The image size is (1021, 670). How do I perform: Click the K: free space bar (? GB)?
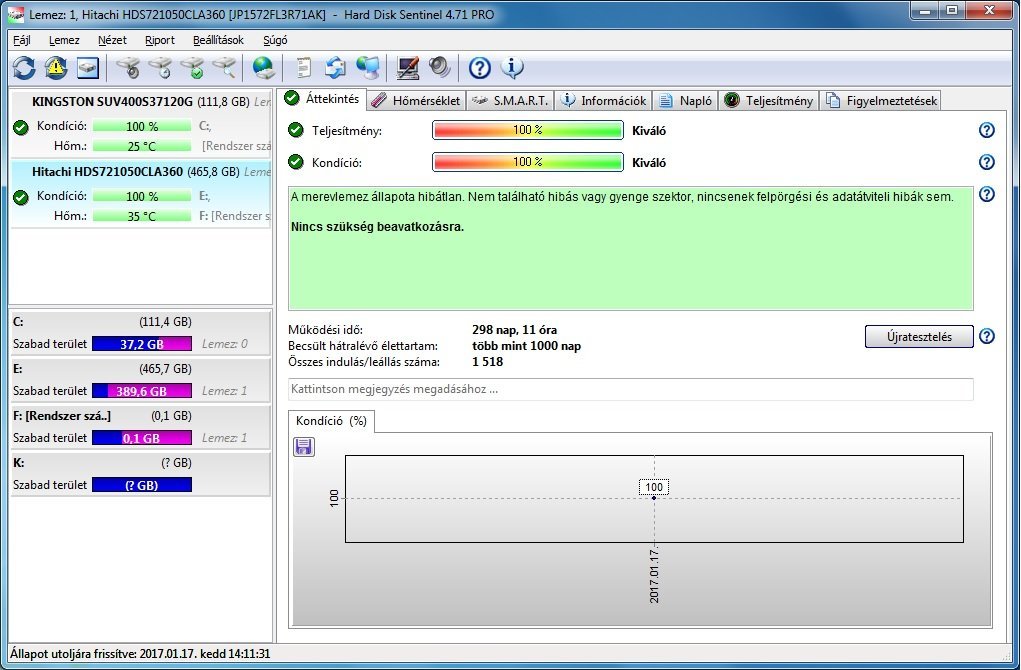142,485
